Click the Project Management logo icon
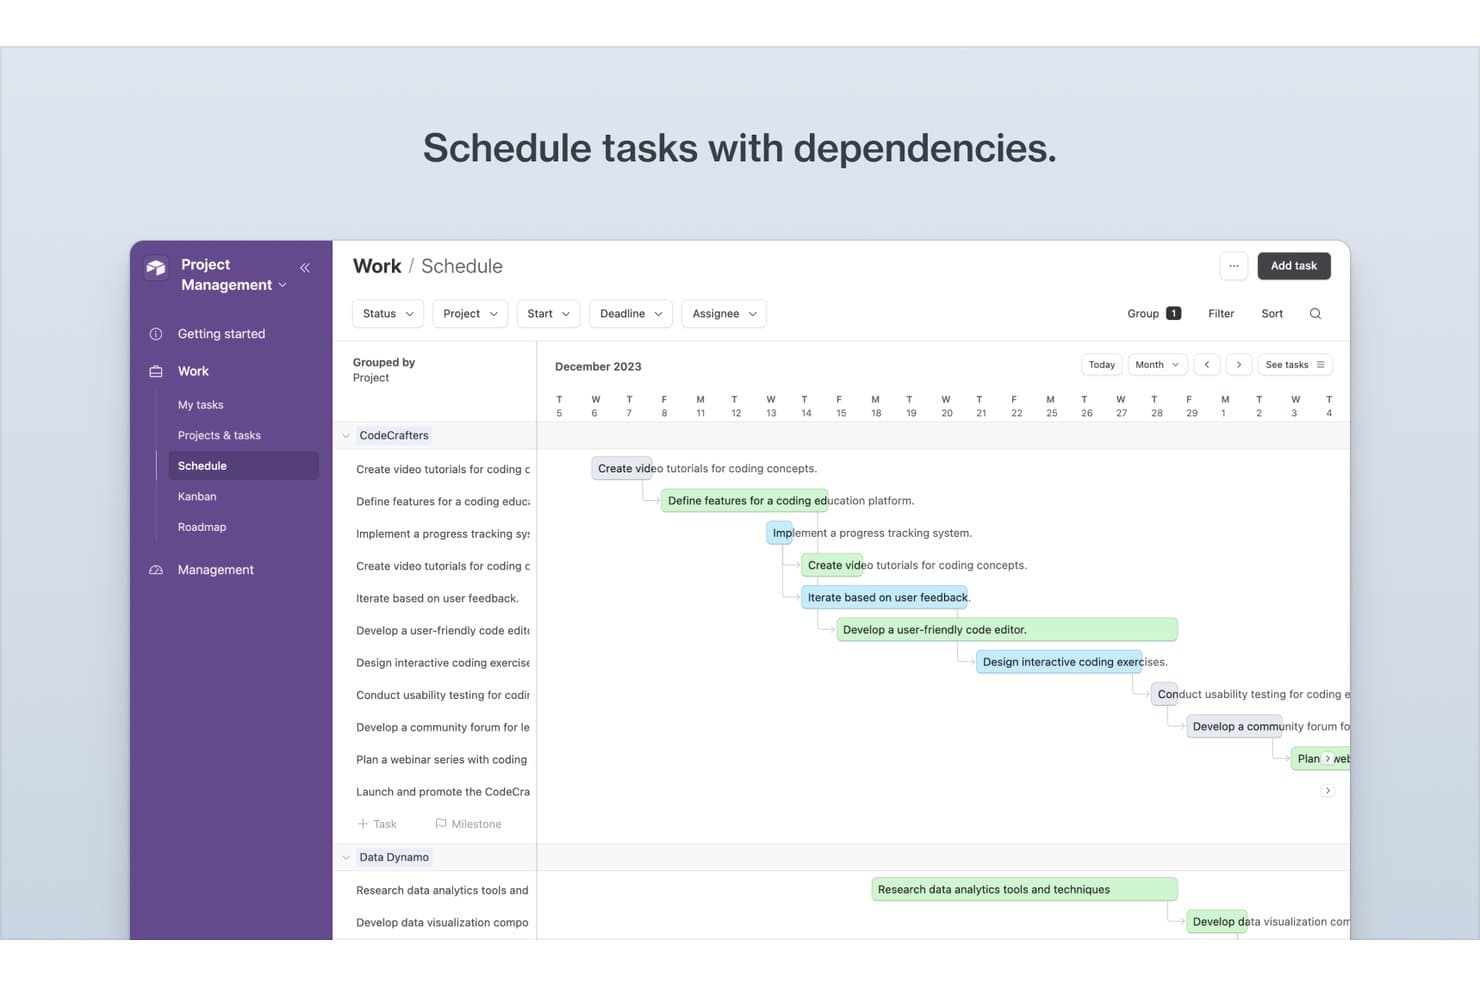This screenshot has height=987, width=1480. click(156, 268)
